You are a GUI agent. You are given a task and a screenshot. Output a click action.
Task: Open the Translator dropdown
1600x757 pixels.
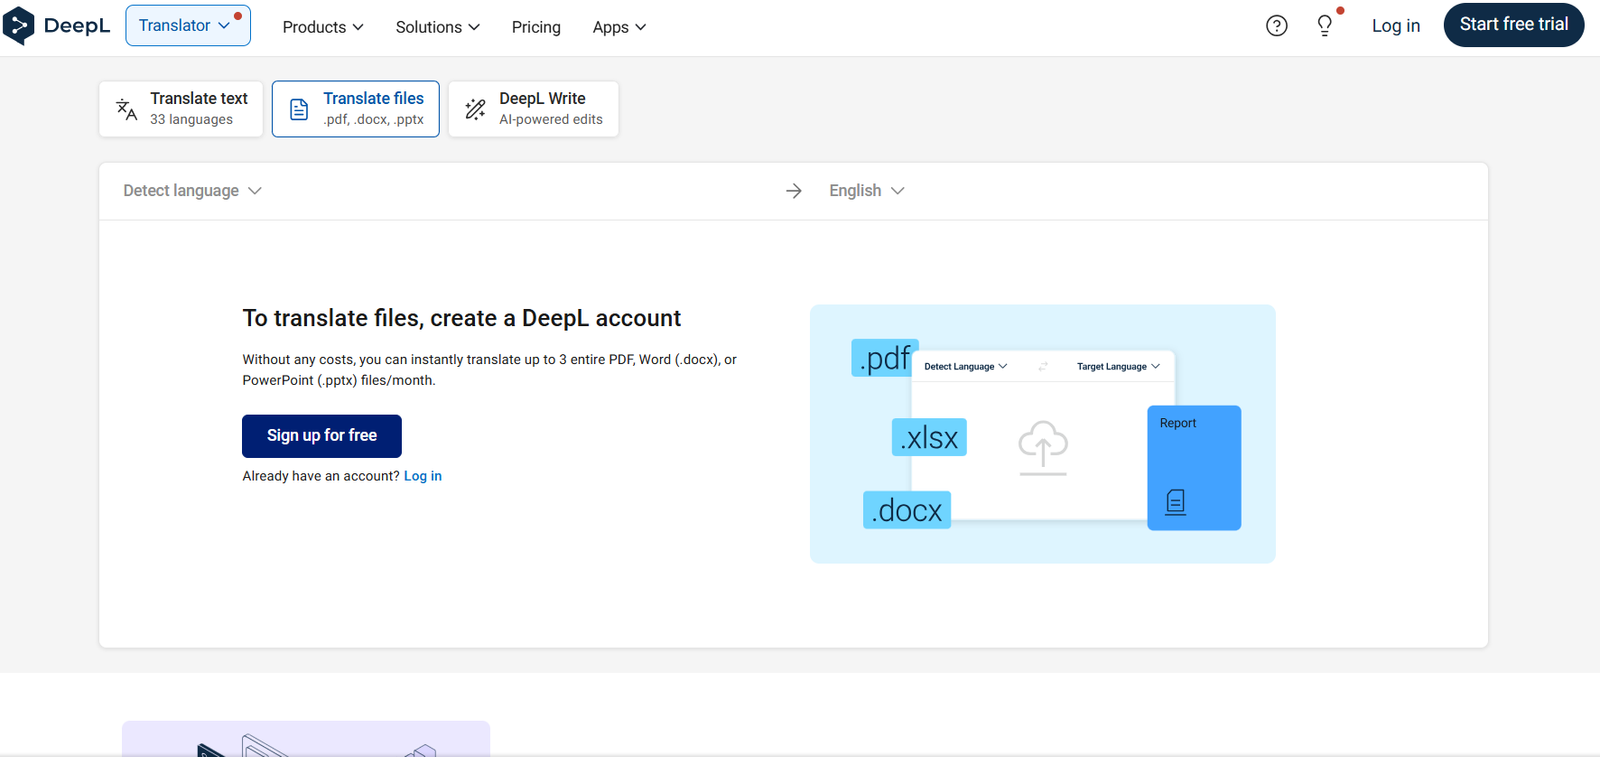(x=188, y=26)
